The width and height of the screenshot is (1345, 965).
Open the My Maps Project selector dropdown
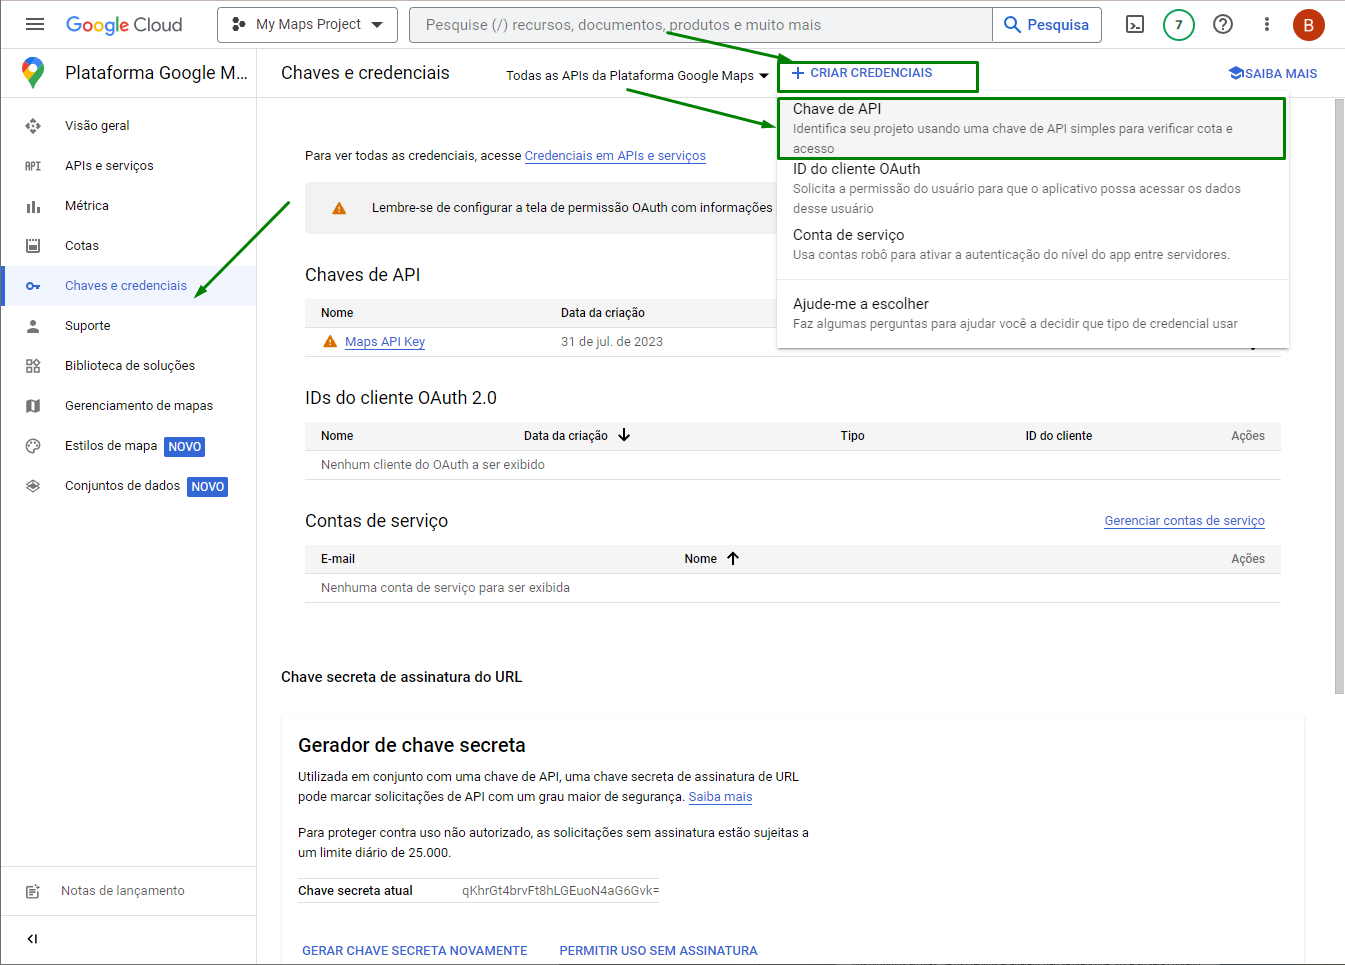(307, 25)
